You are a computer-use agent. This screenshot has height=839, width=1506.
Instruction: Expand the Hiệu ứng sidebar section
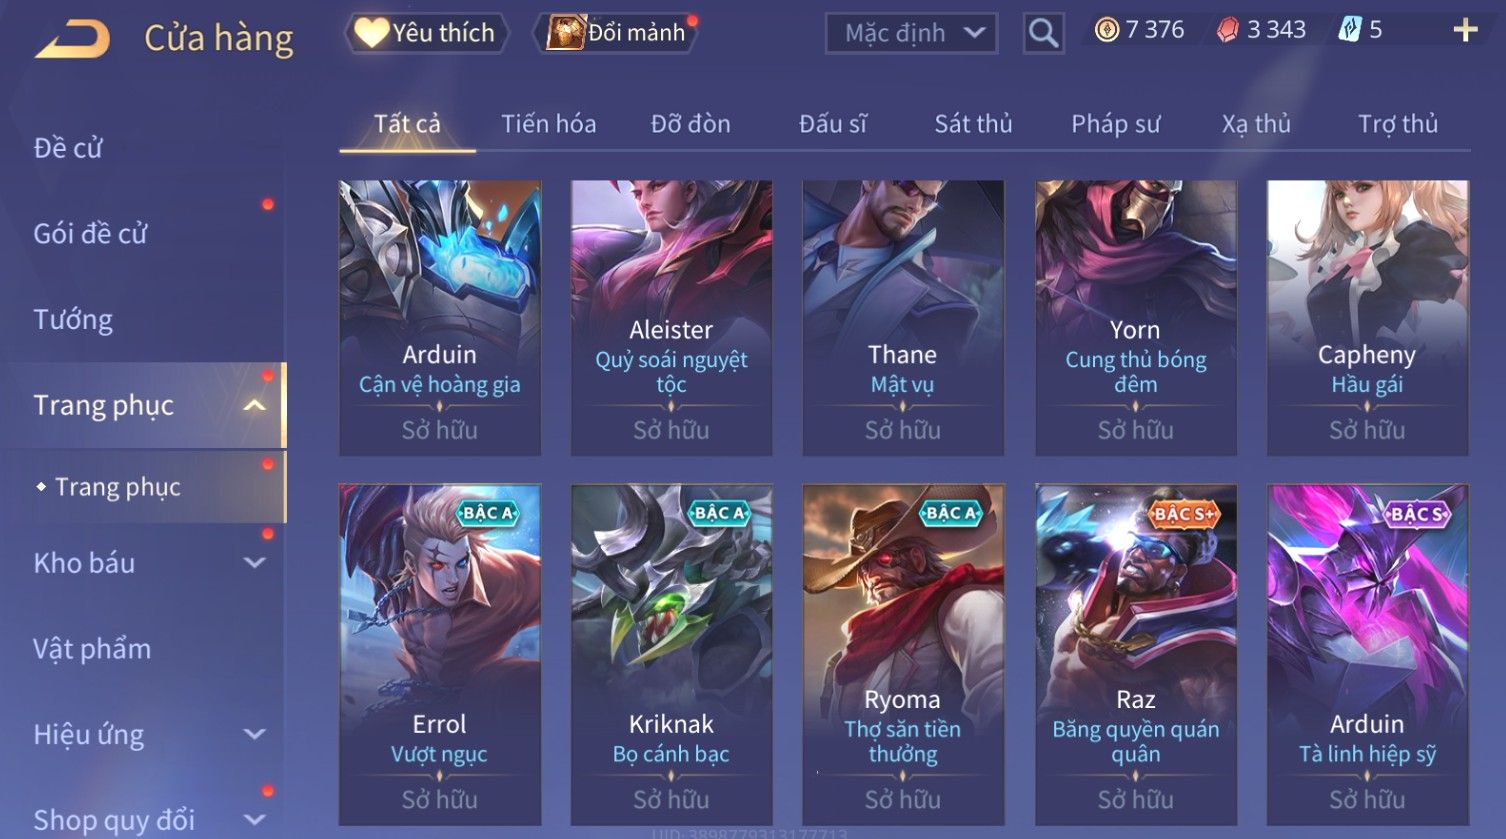point(255,735)
